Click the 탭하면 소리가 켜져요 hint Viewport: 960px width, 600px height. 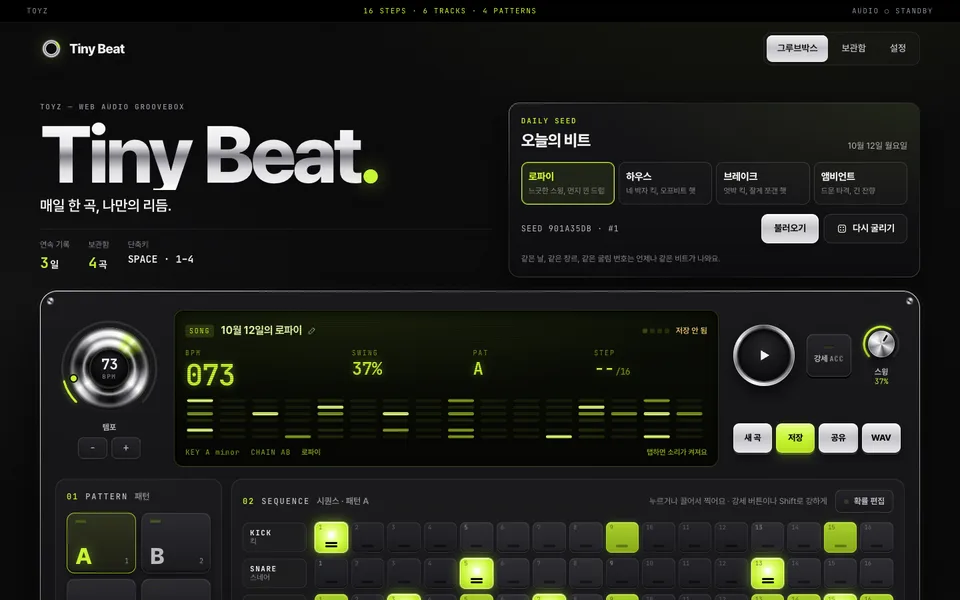point(677,452)
